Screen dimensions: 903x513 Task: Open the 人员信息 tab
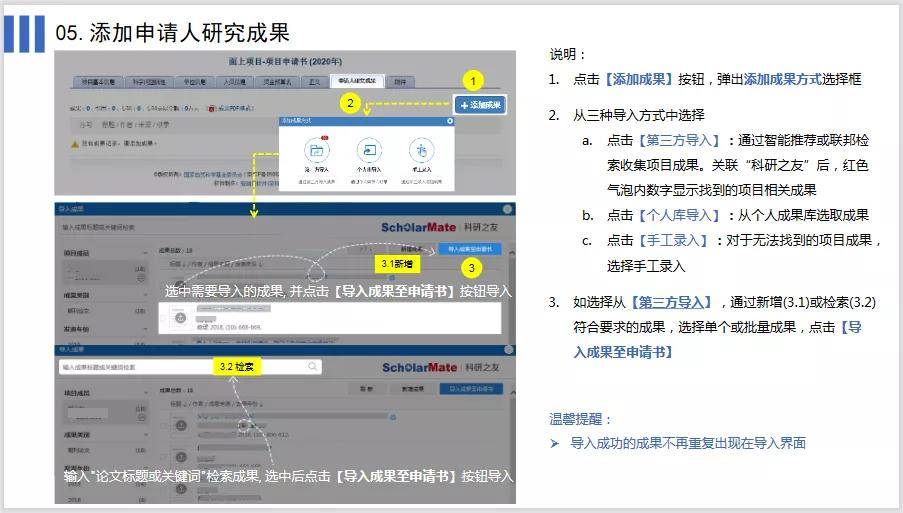coord(235,82)
